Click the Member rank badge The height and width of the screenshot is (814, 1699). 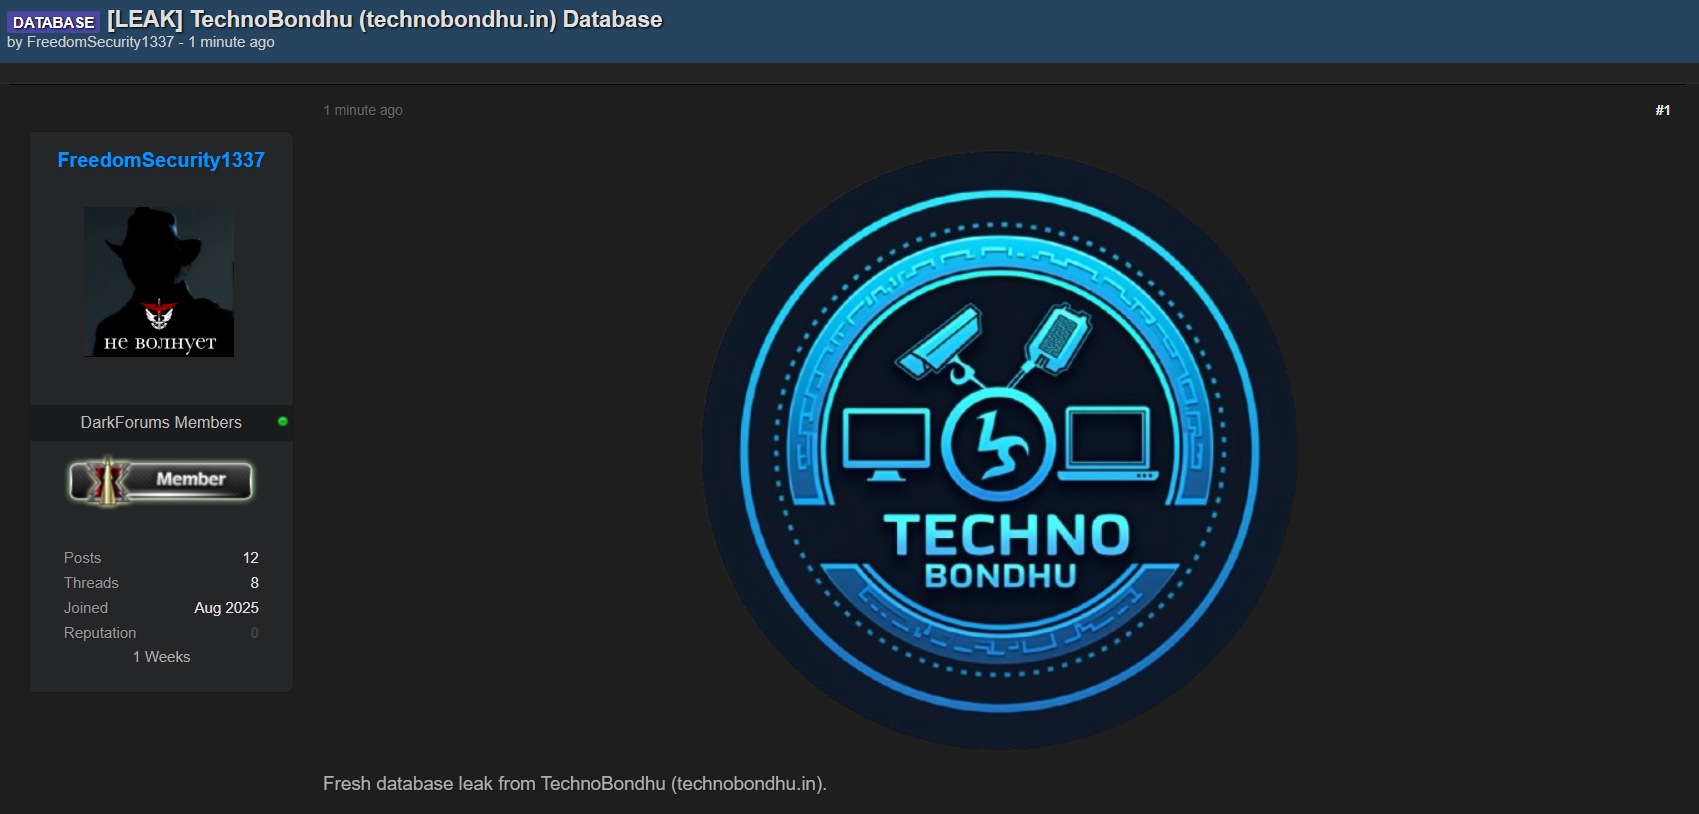(x=161, y=481)
